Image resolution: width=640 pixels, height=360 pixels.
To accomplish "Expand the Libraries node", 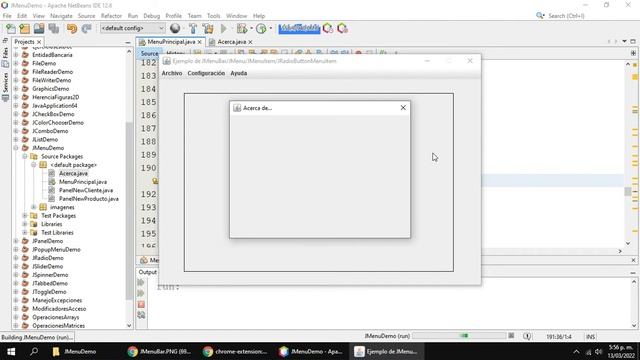I will (x=24, y=224).
